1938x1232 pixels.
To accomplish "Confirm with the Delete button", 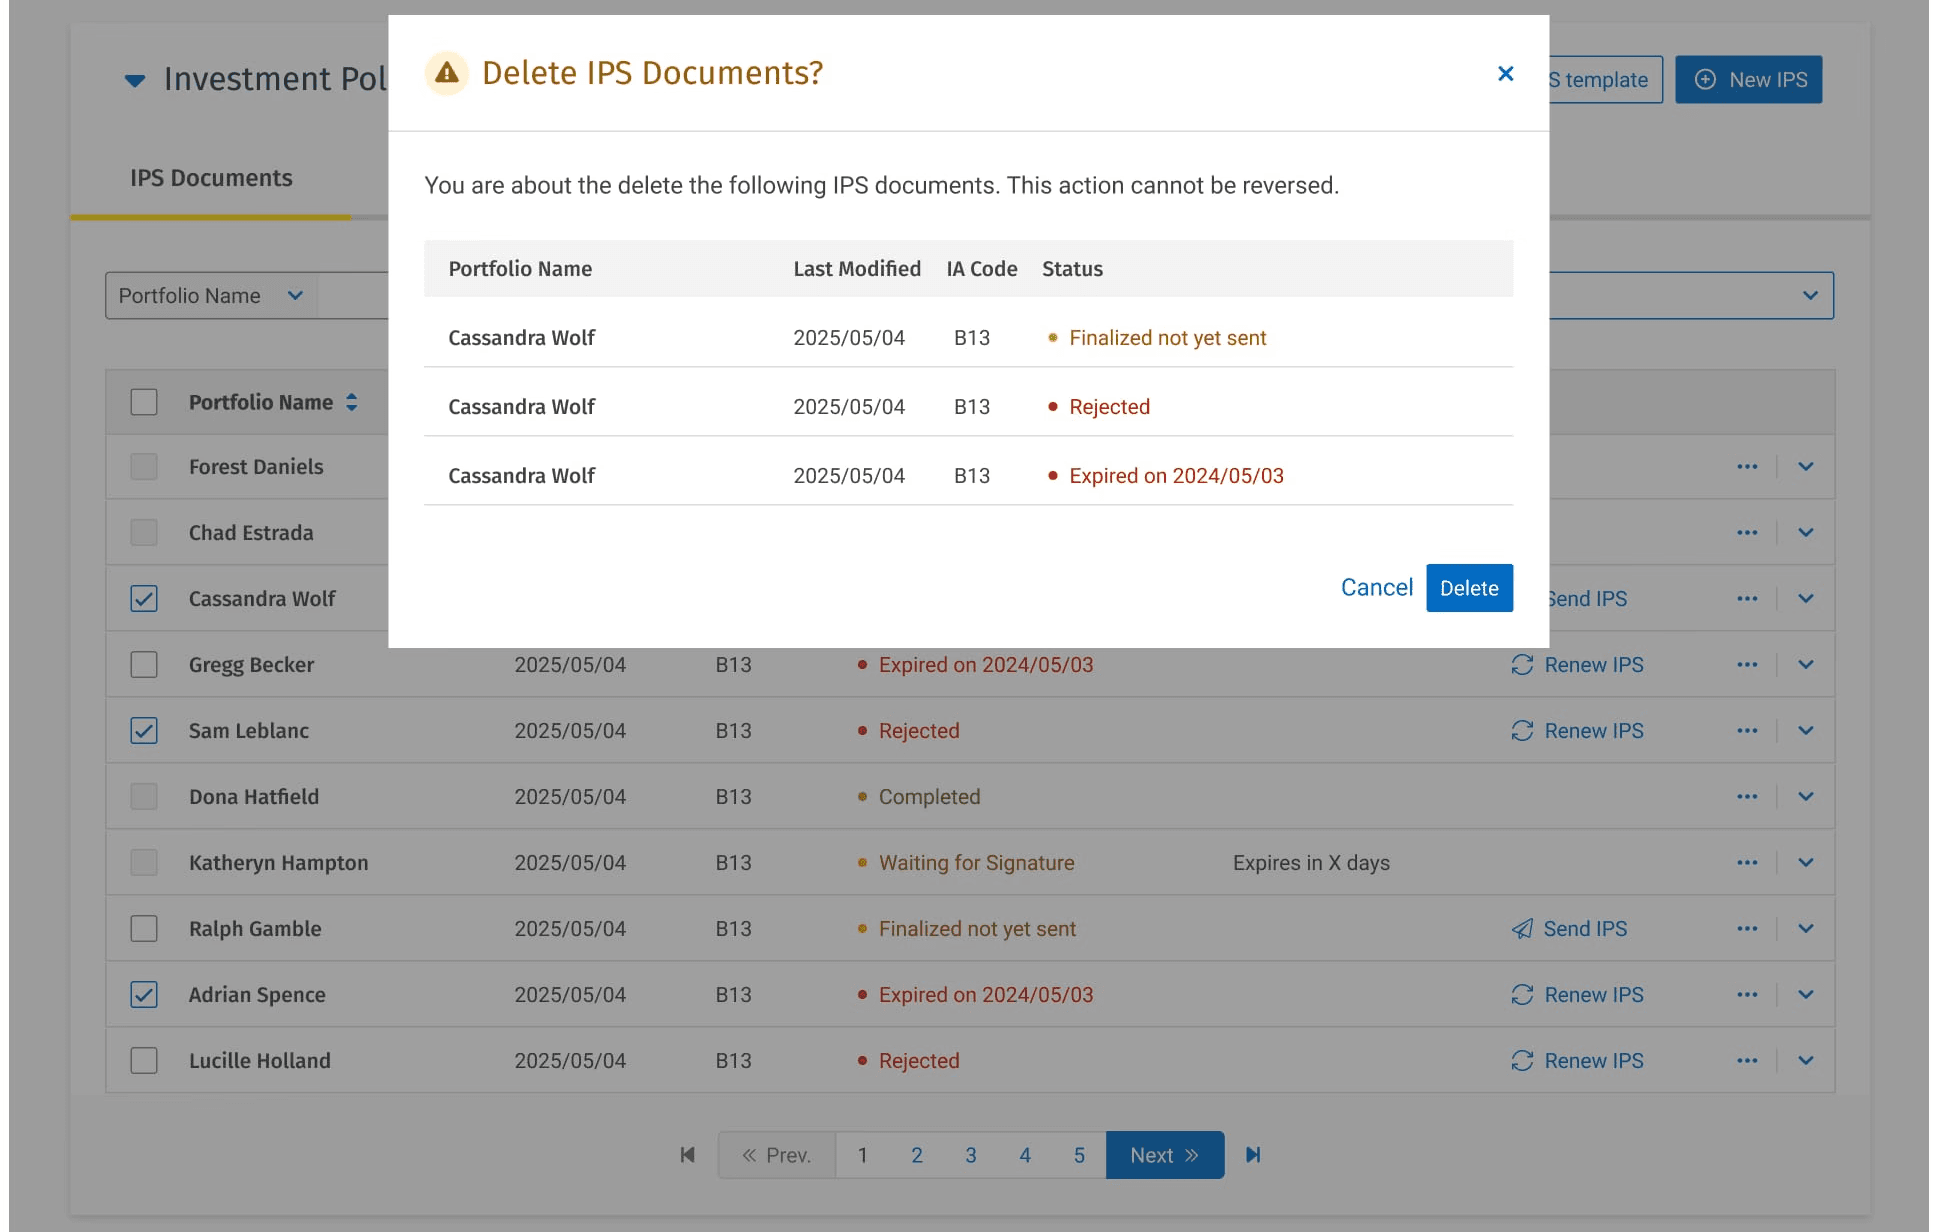I will coord(1468,588).
